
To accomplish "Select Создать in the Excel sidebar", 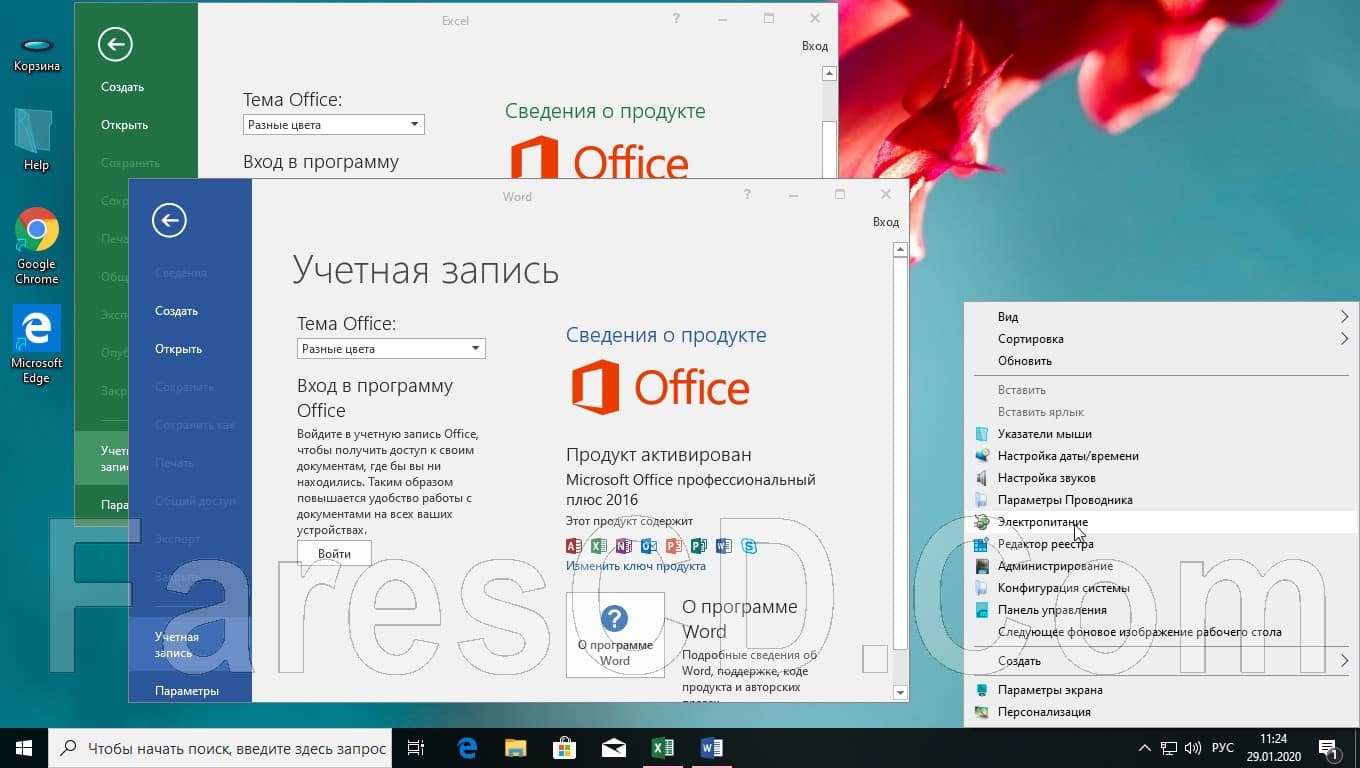I will pos(136,87).
